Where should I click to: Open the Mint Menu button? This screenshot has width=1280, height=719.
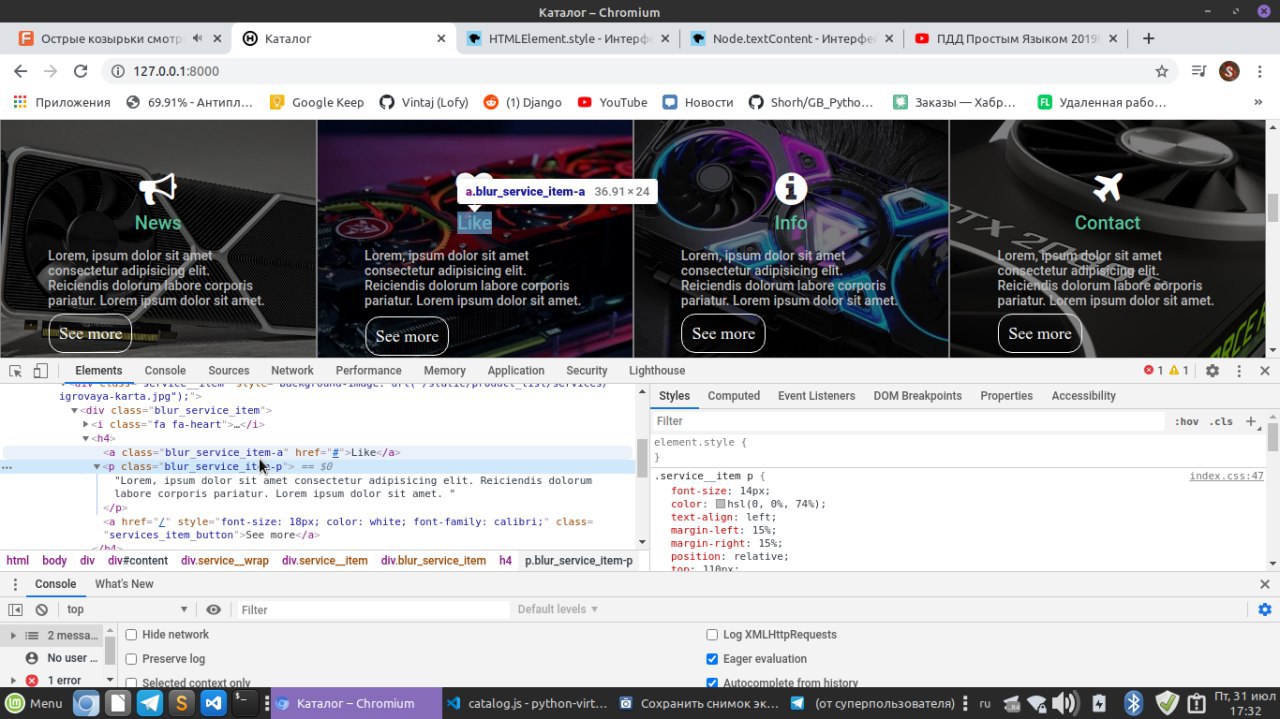pos(35,703)
